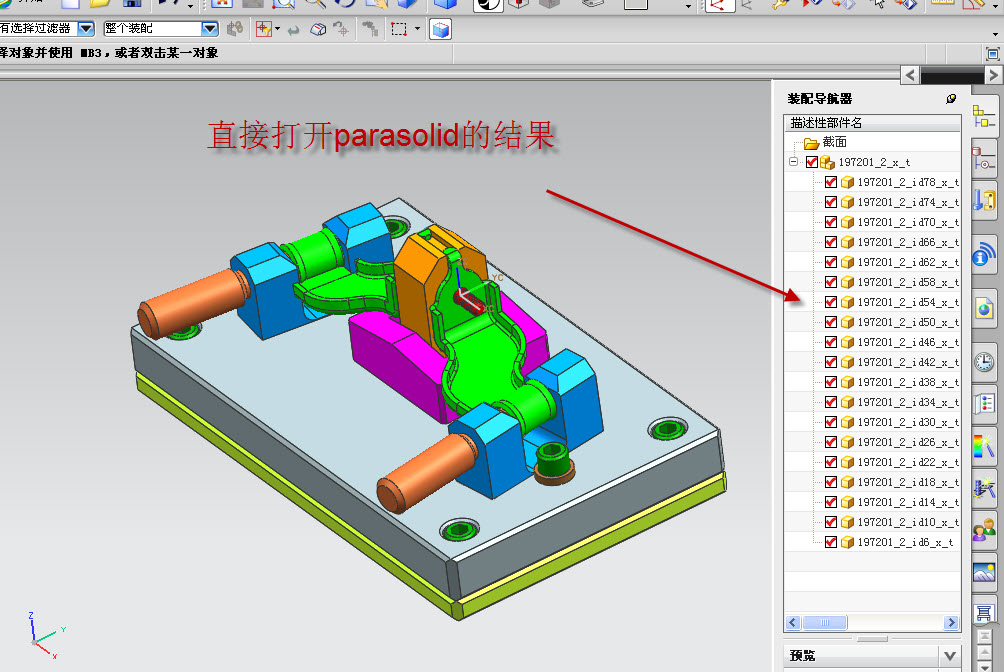Click navigator horizontal scrollbar right arrow
The width and height of the screenshot is (1004, 672).
pyautogui.click(x=951, y=623)
